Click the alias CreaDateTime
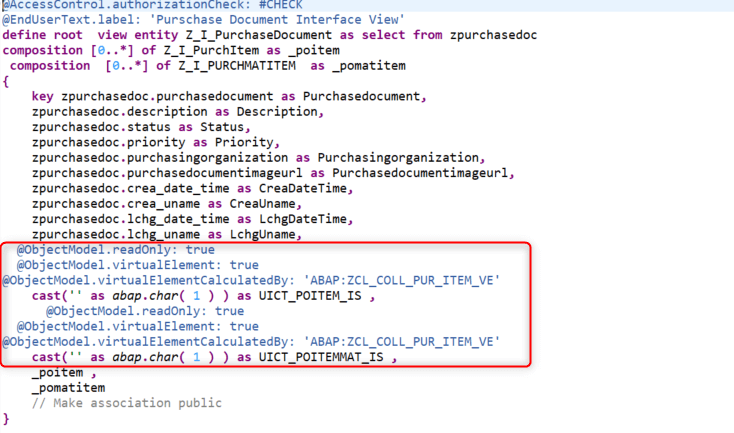 (302, 188)
